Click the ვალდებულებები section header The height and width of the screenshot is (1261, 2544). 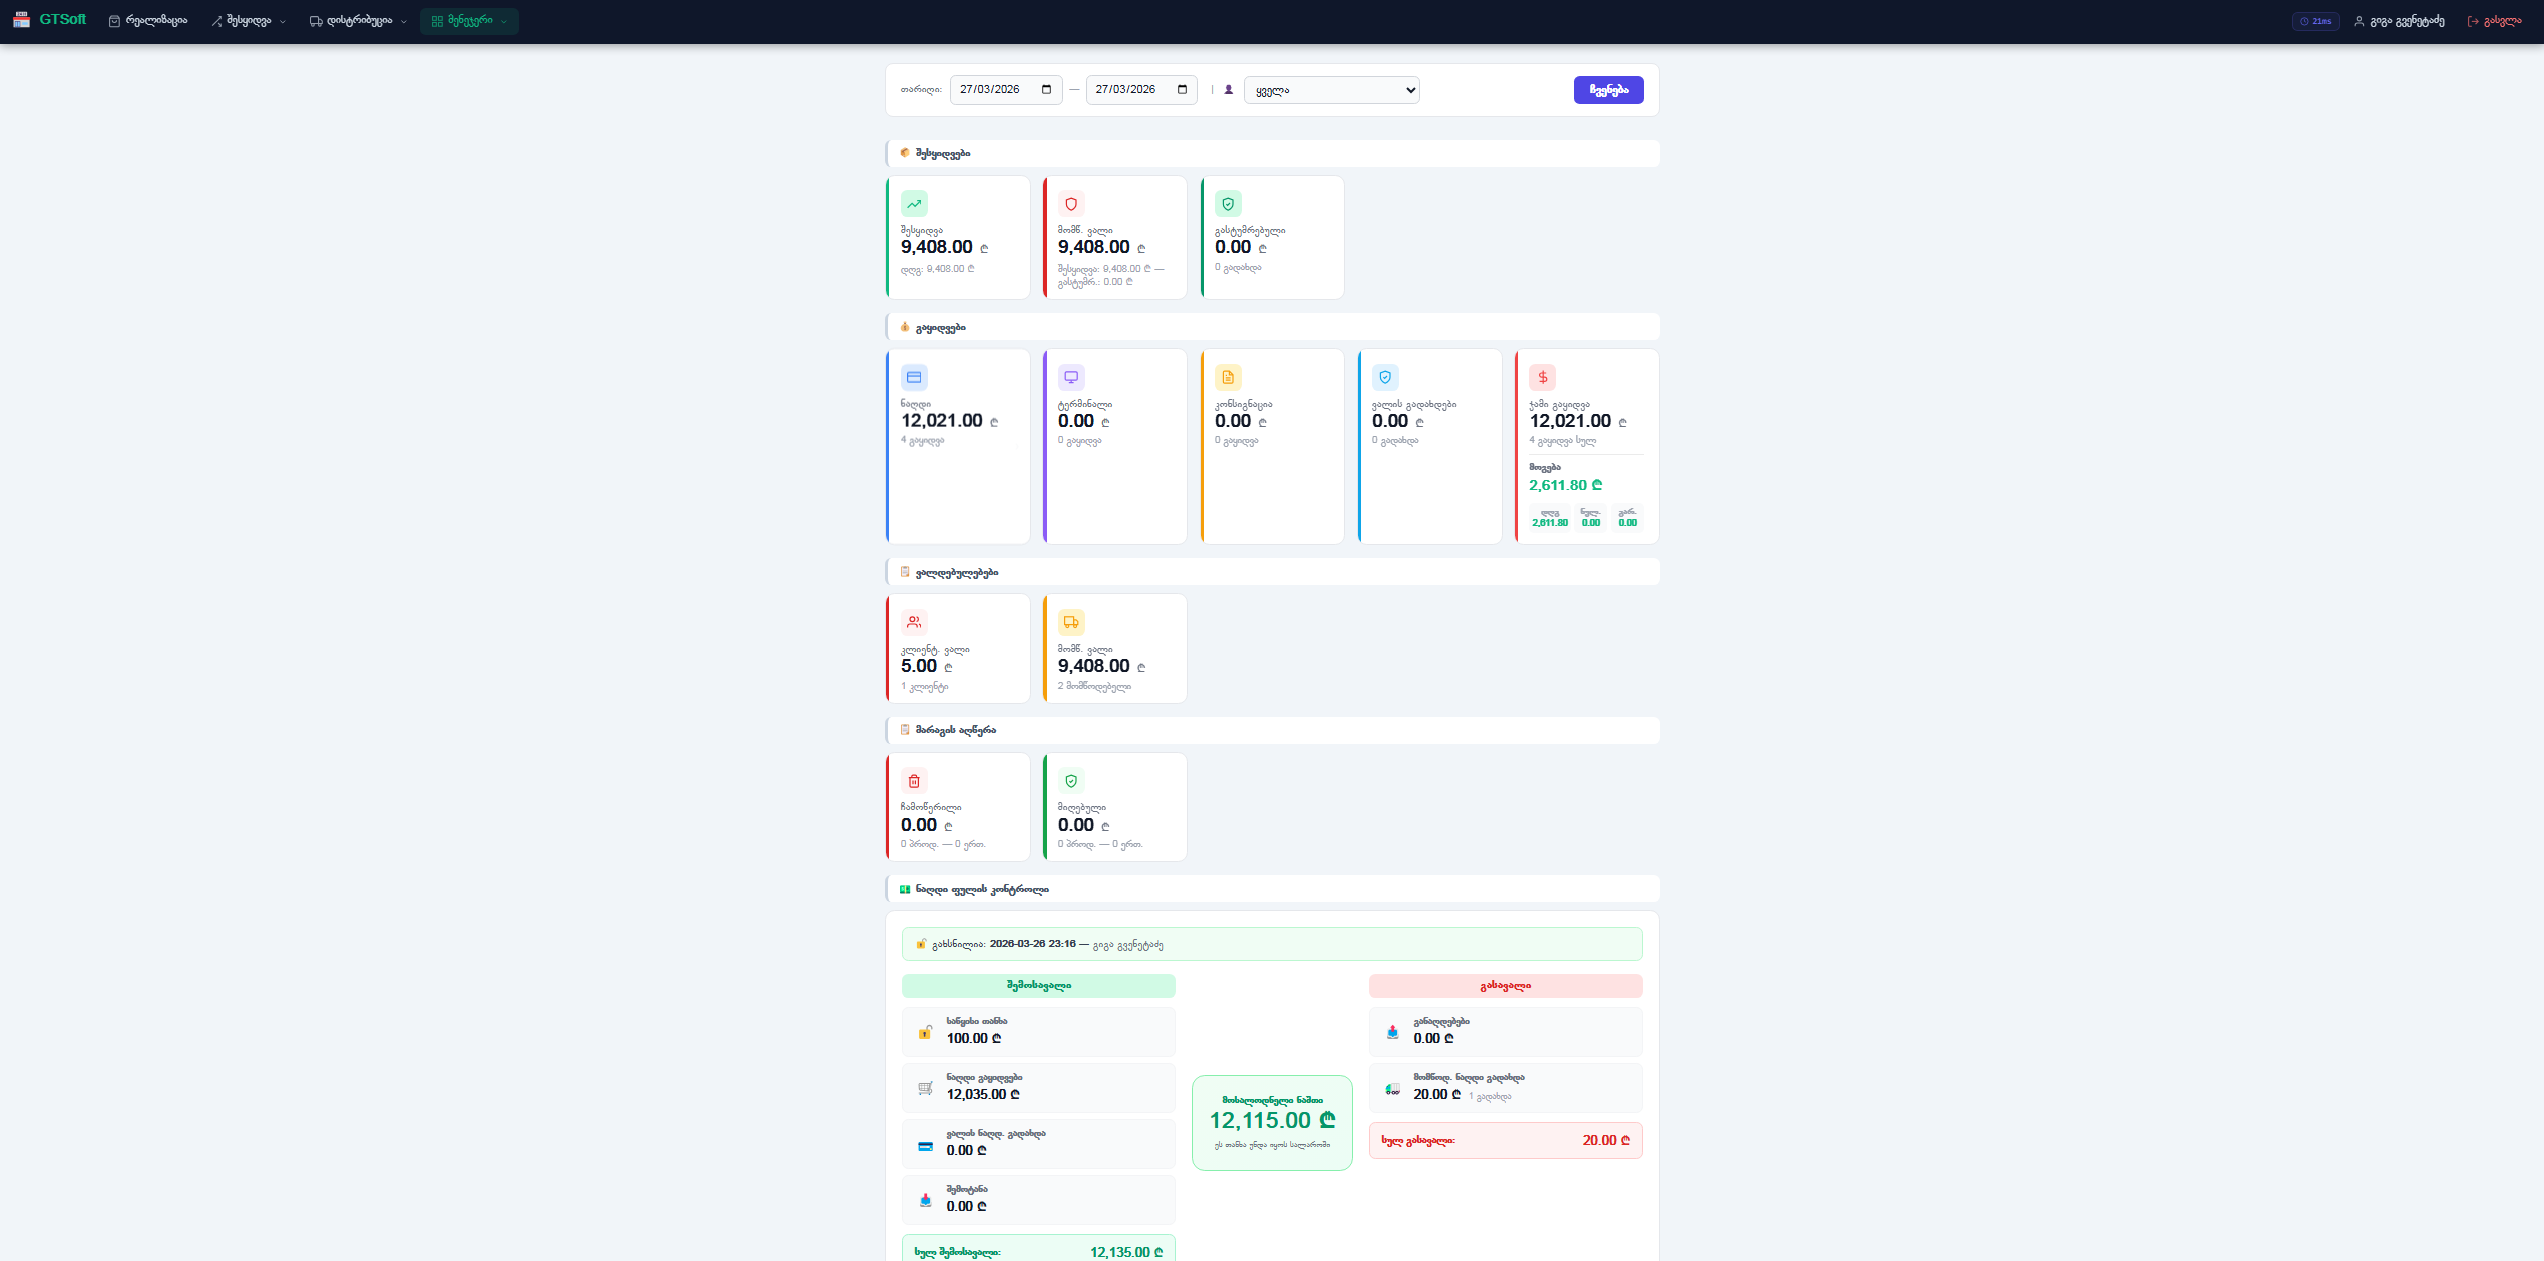point(1272,572)
